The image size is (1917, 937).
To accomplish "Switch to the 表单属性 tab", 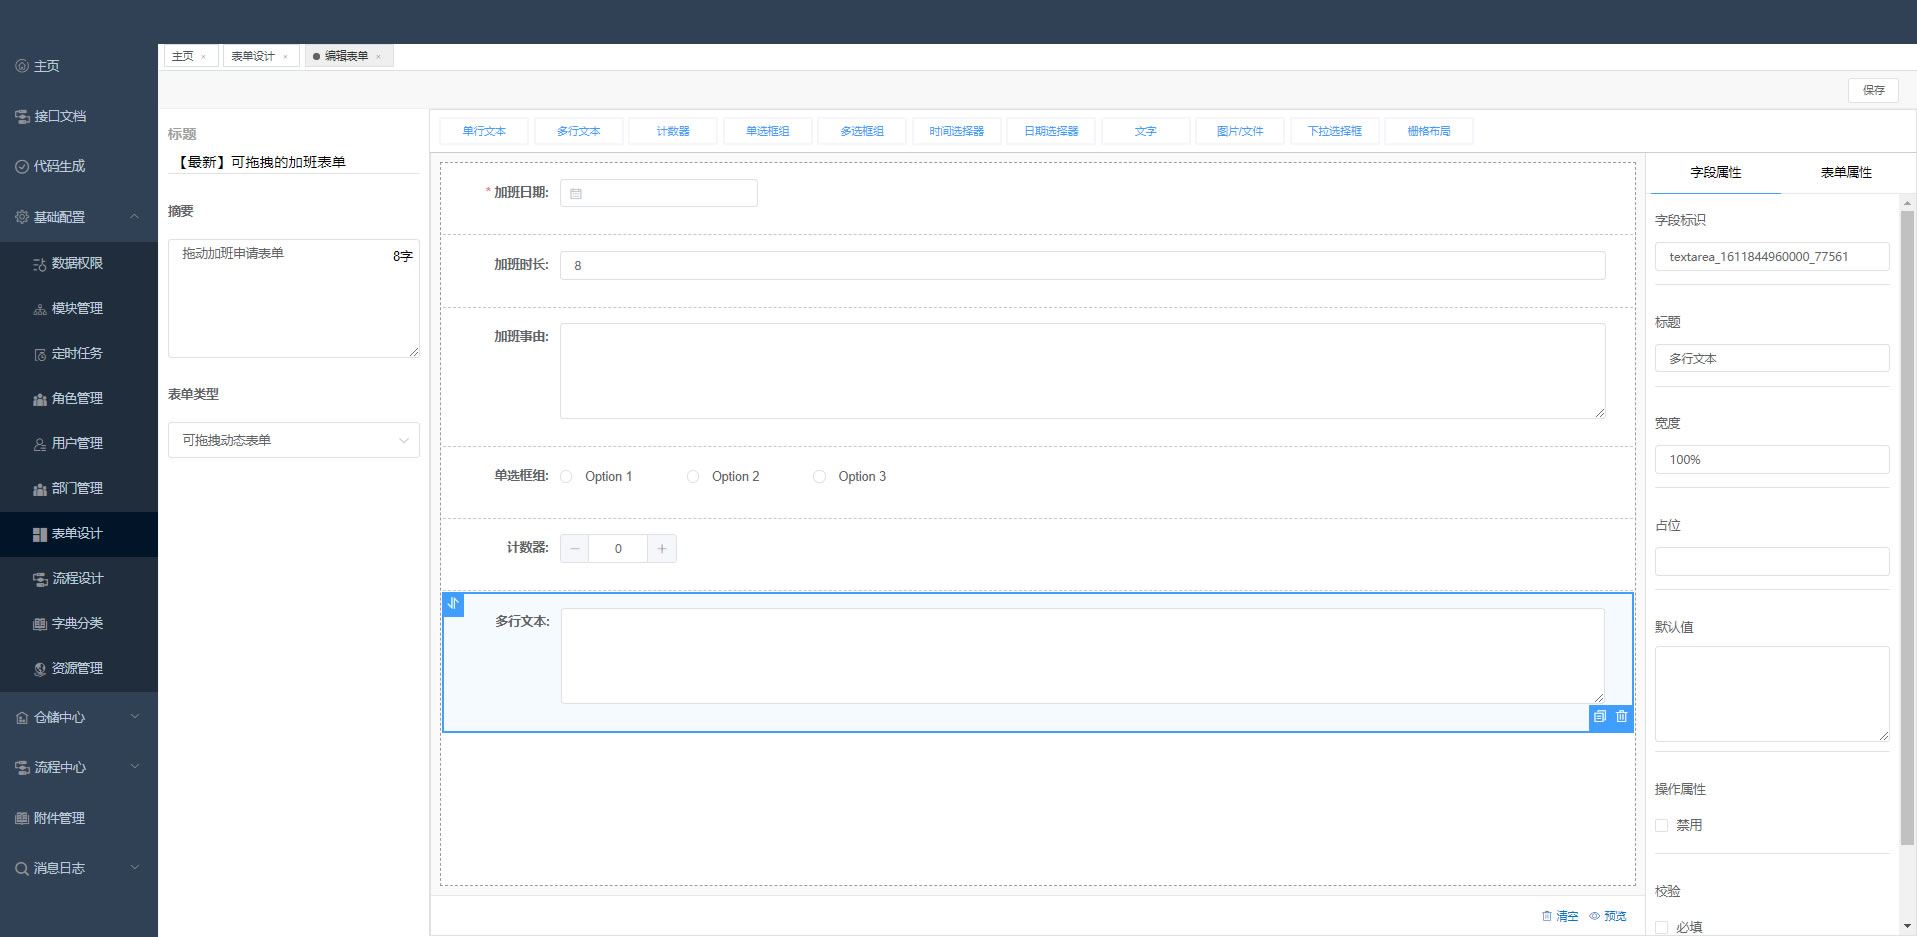I will 1845,173.
